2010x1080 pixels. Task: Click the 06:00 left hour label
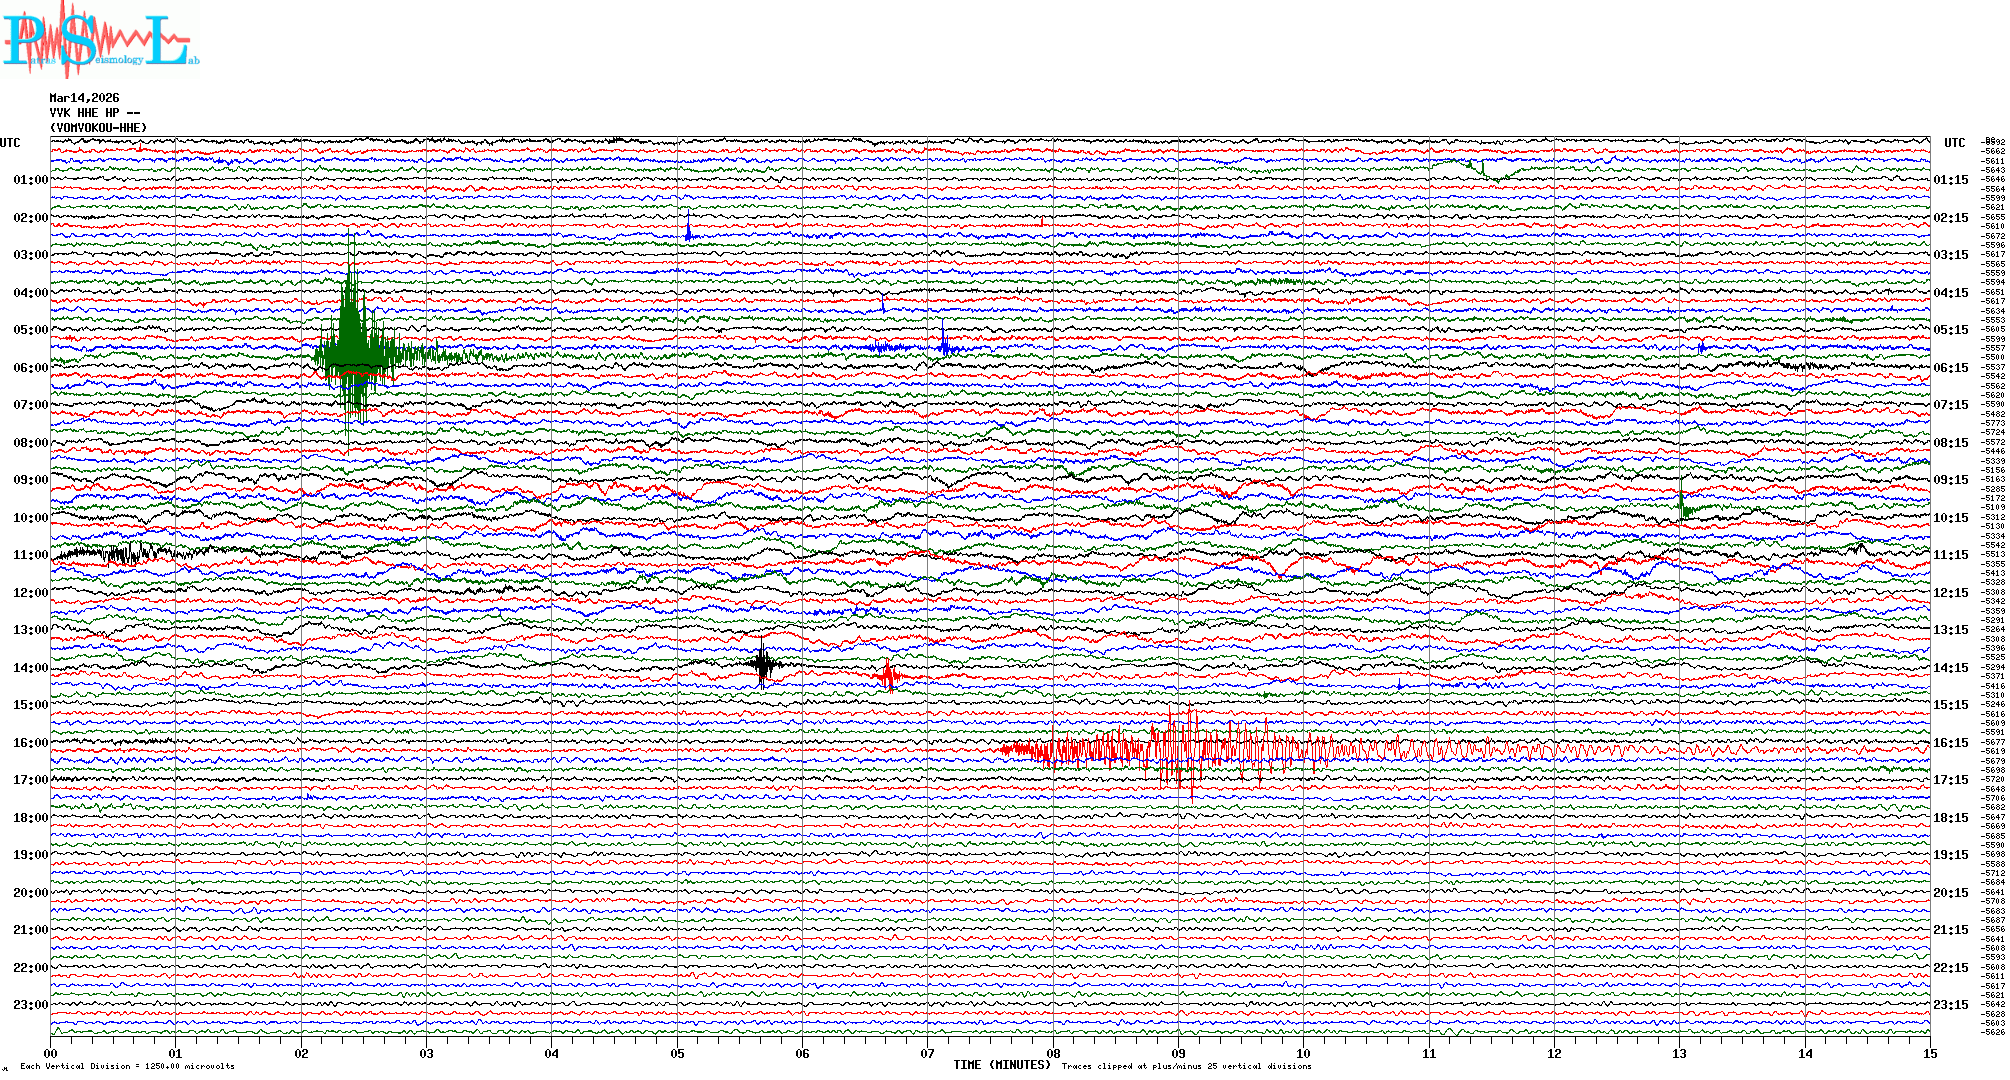pos(30,368)
